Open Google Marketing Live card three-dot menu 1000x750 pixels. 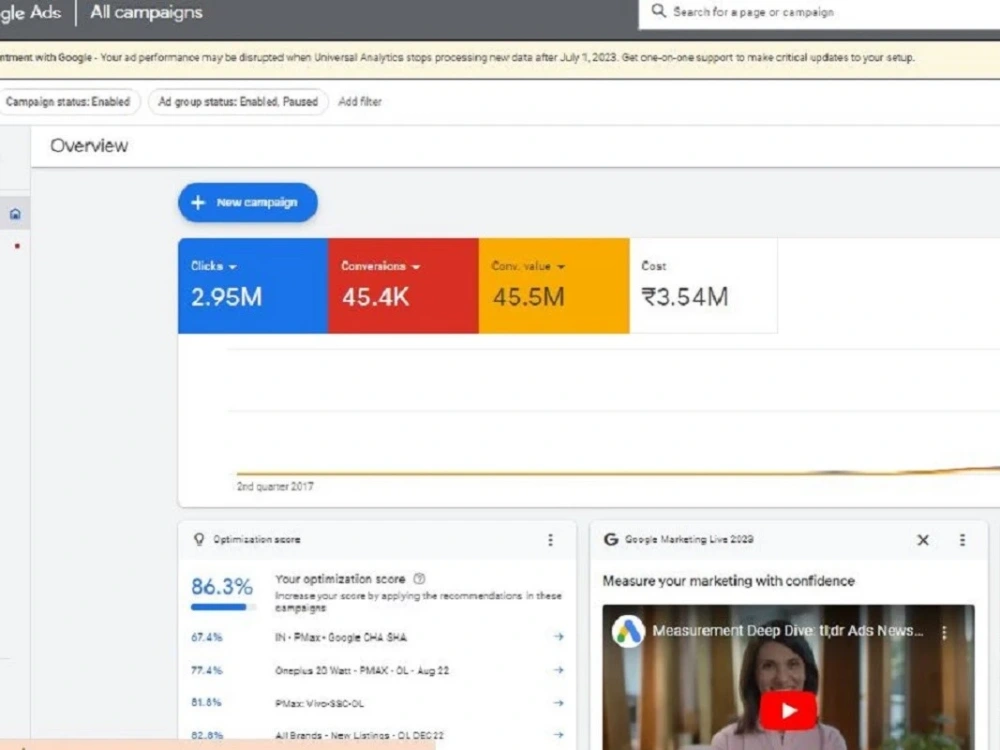click(962, 540)
